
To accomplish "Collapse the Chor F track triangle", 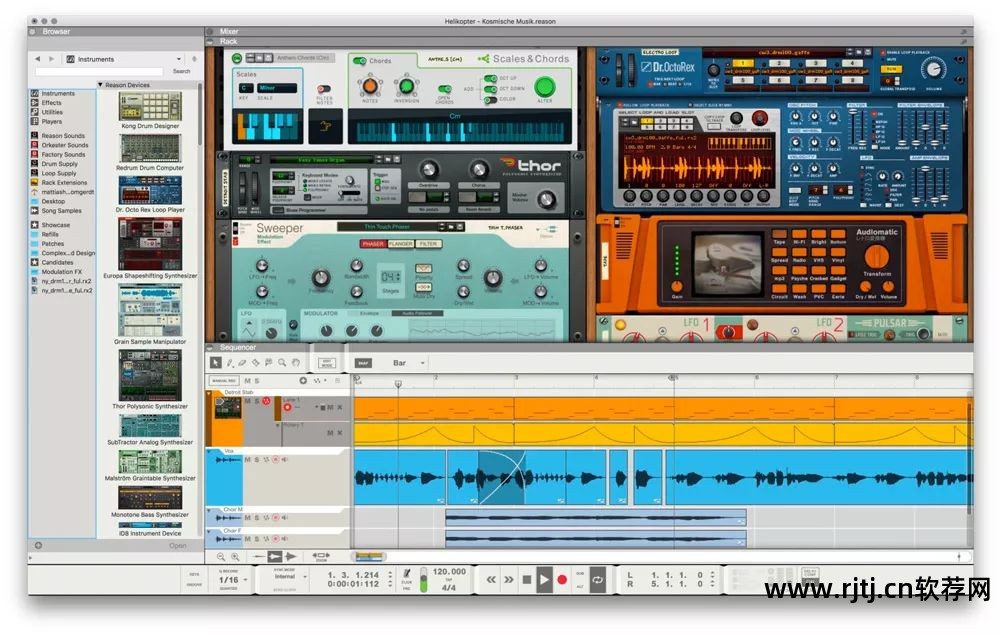I will 209,530.
